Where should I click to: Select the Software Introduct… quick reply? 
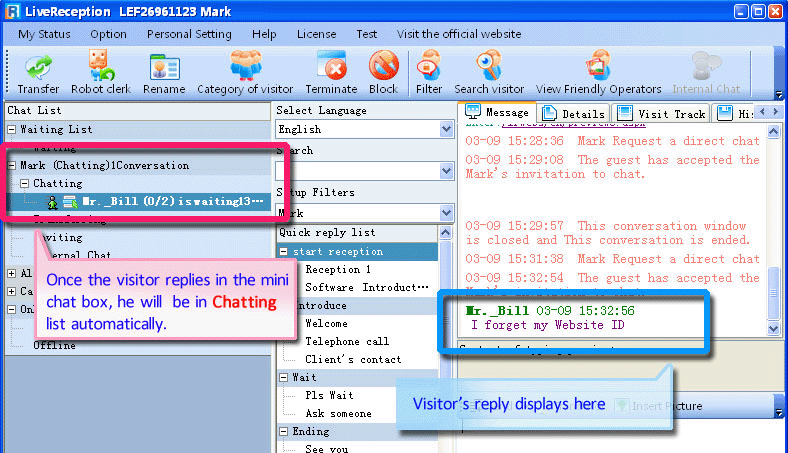(366, 288)
